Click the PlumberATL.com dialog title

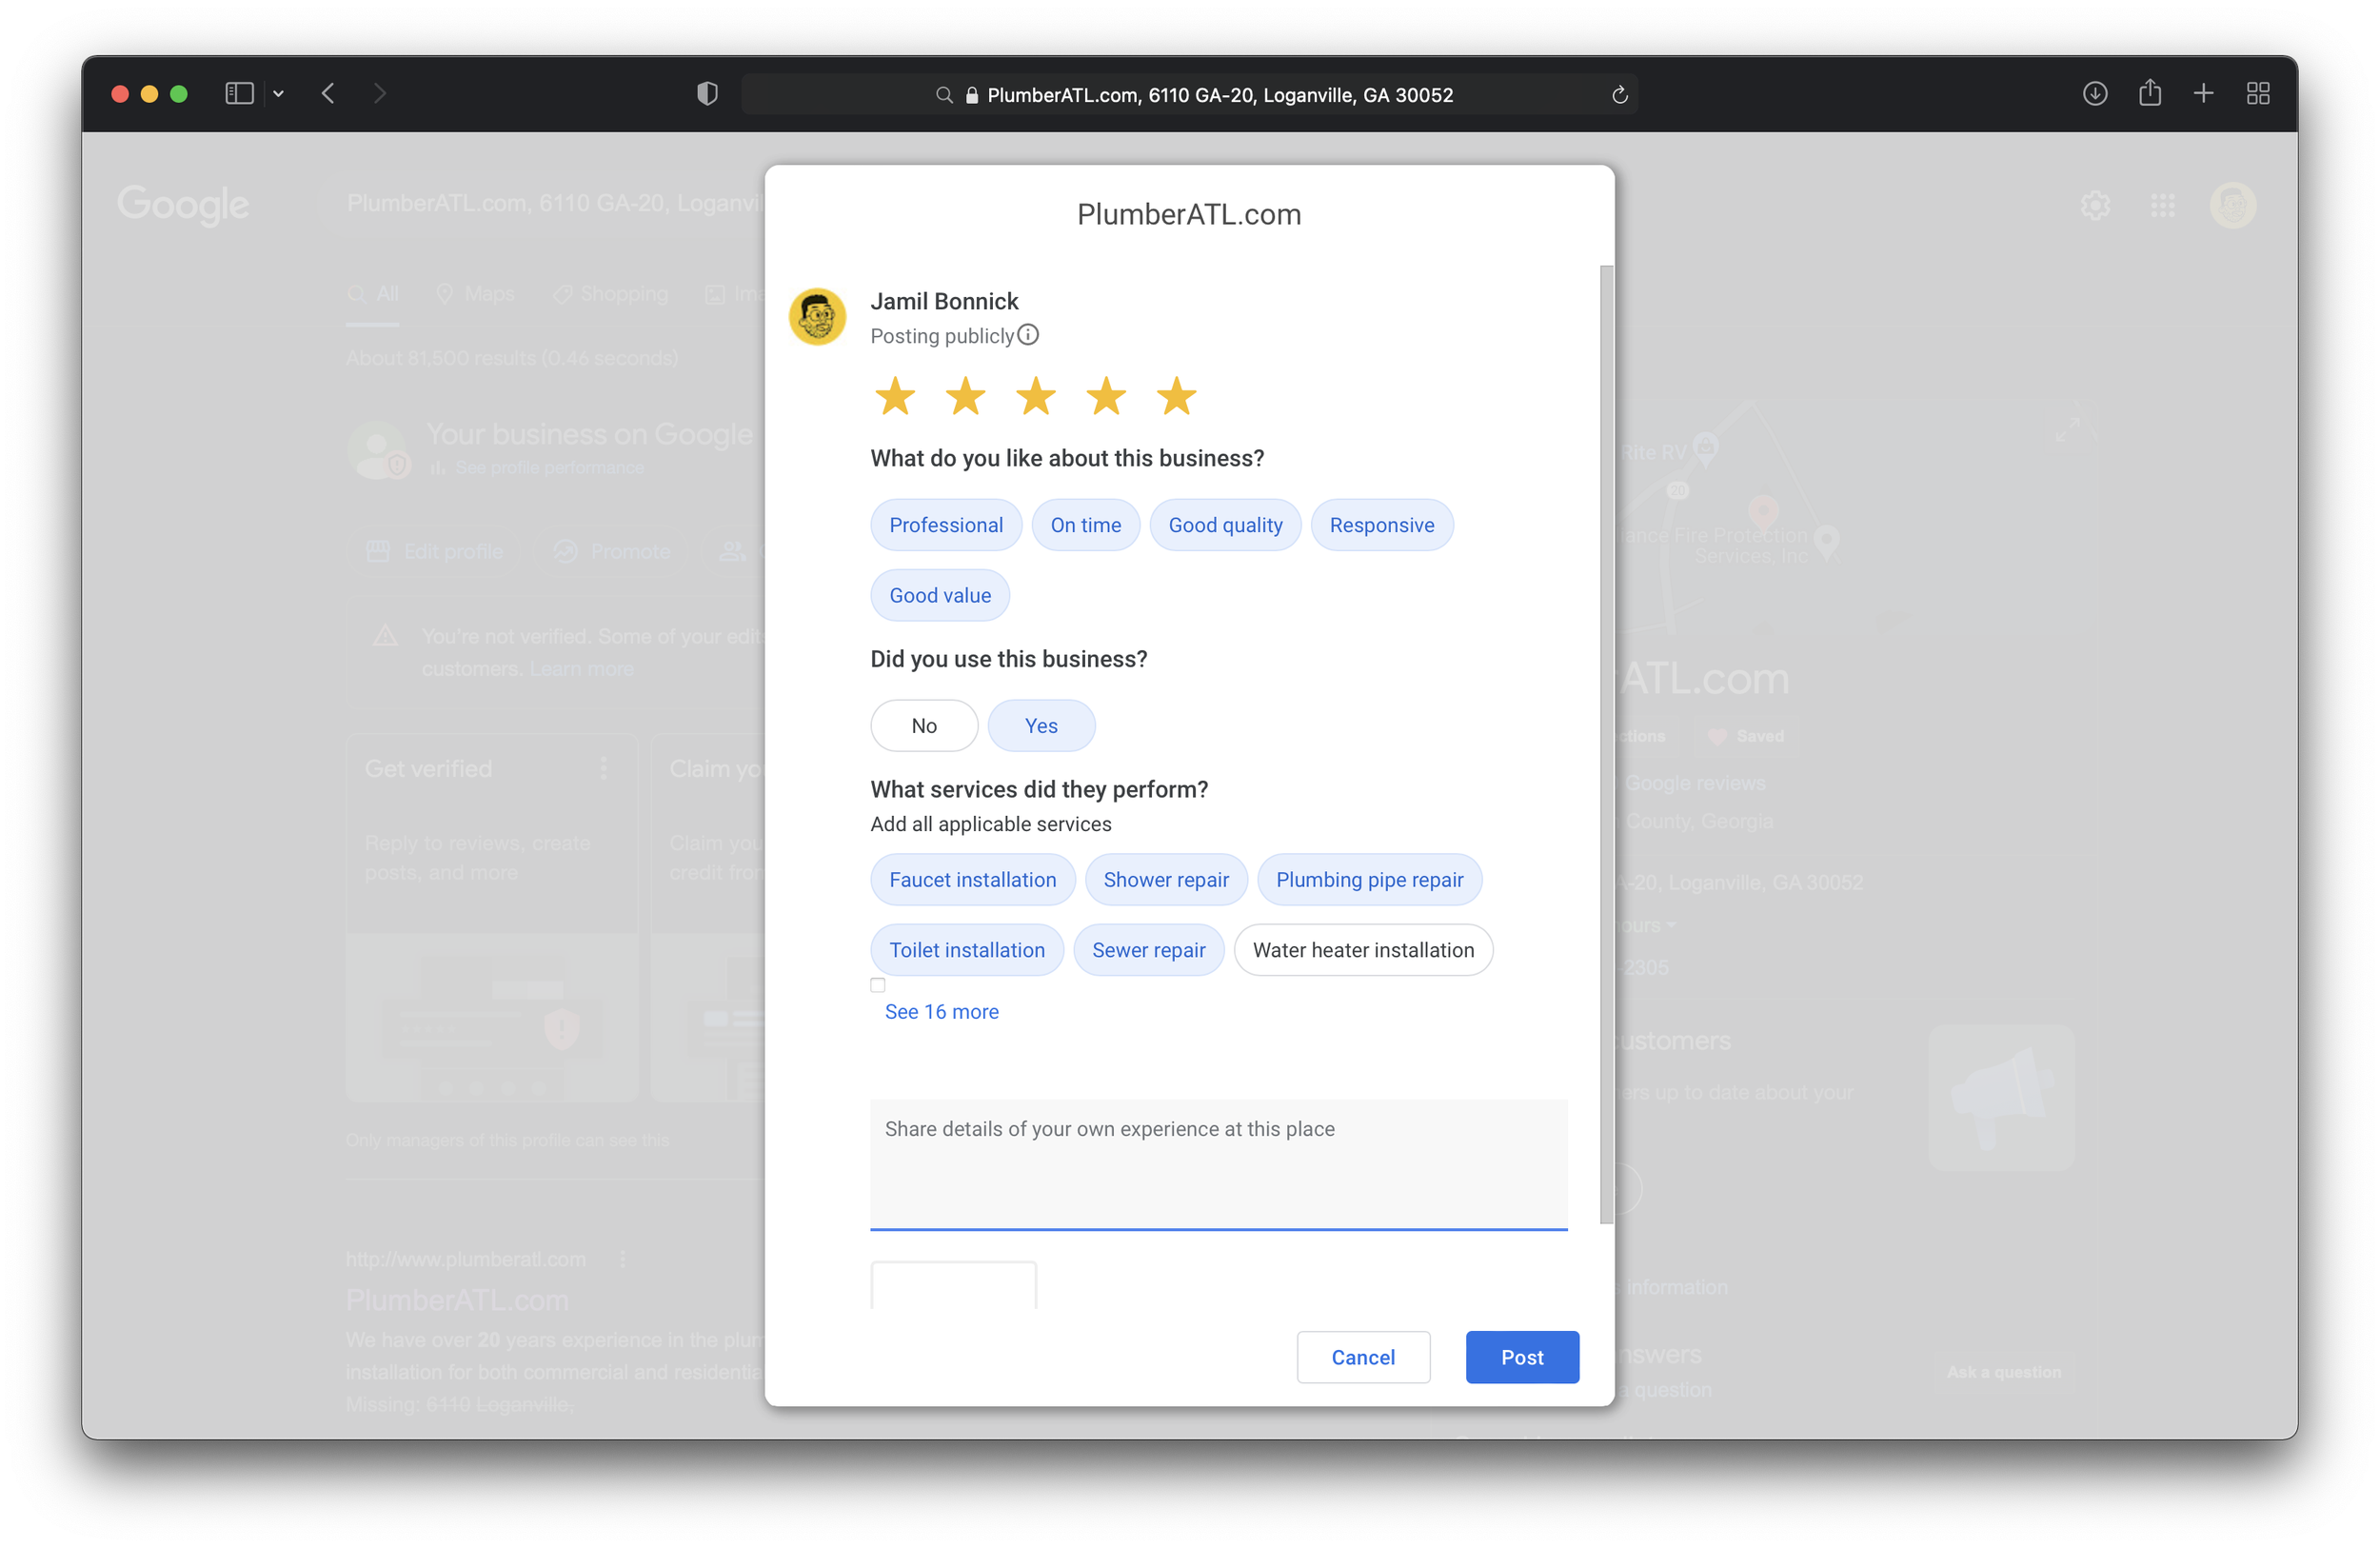click(1188, 214)
